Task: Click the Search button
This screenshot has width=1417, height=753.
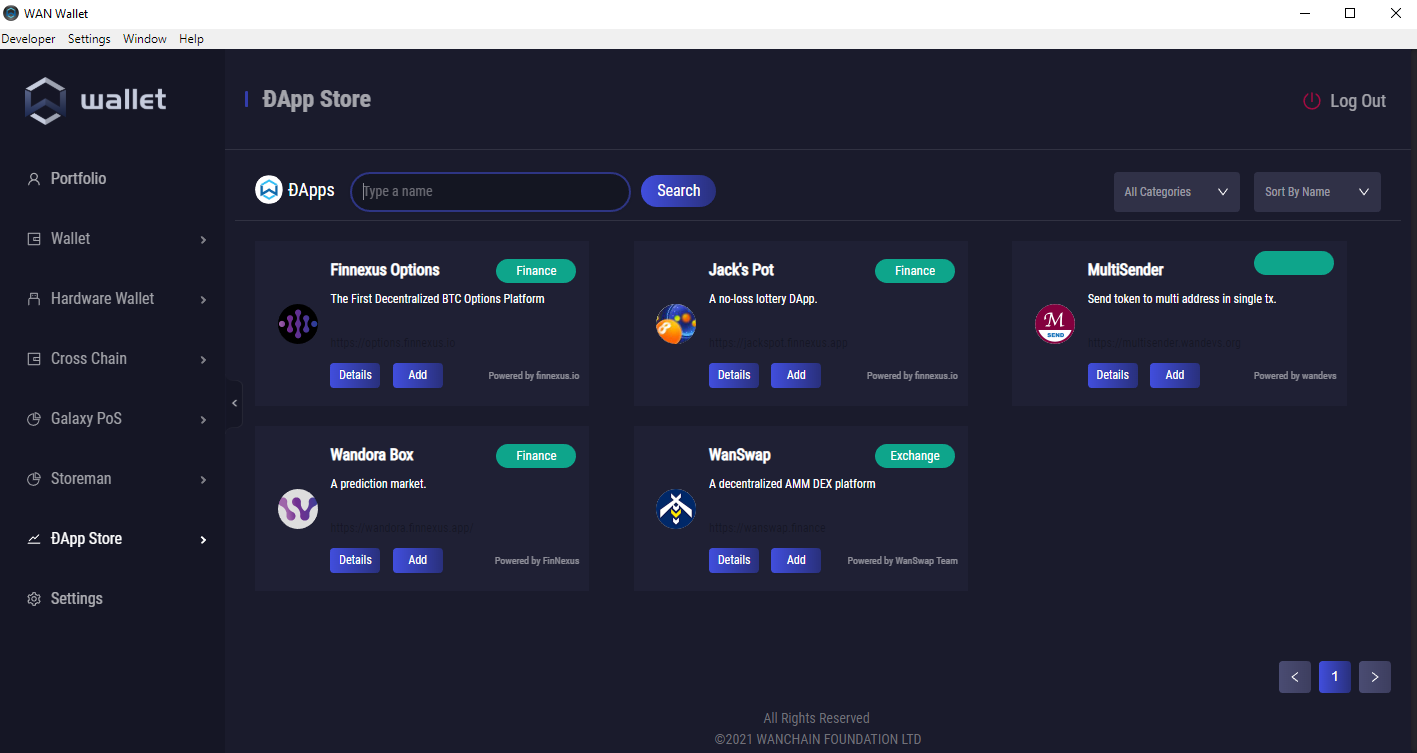Action: click(x=678, y=191)
